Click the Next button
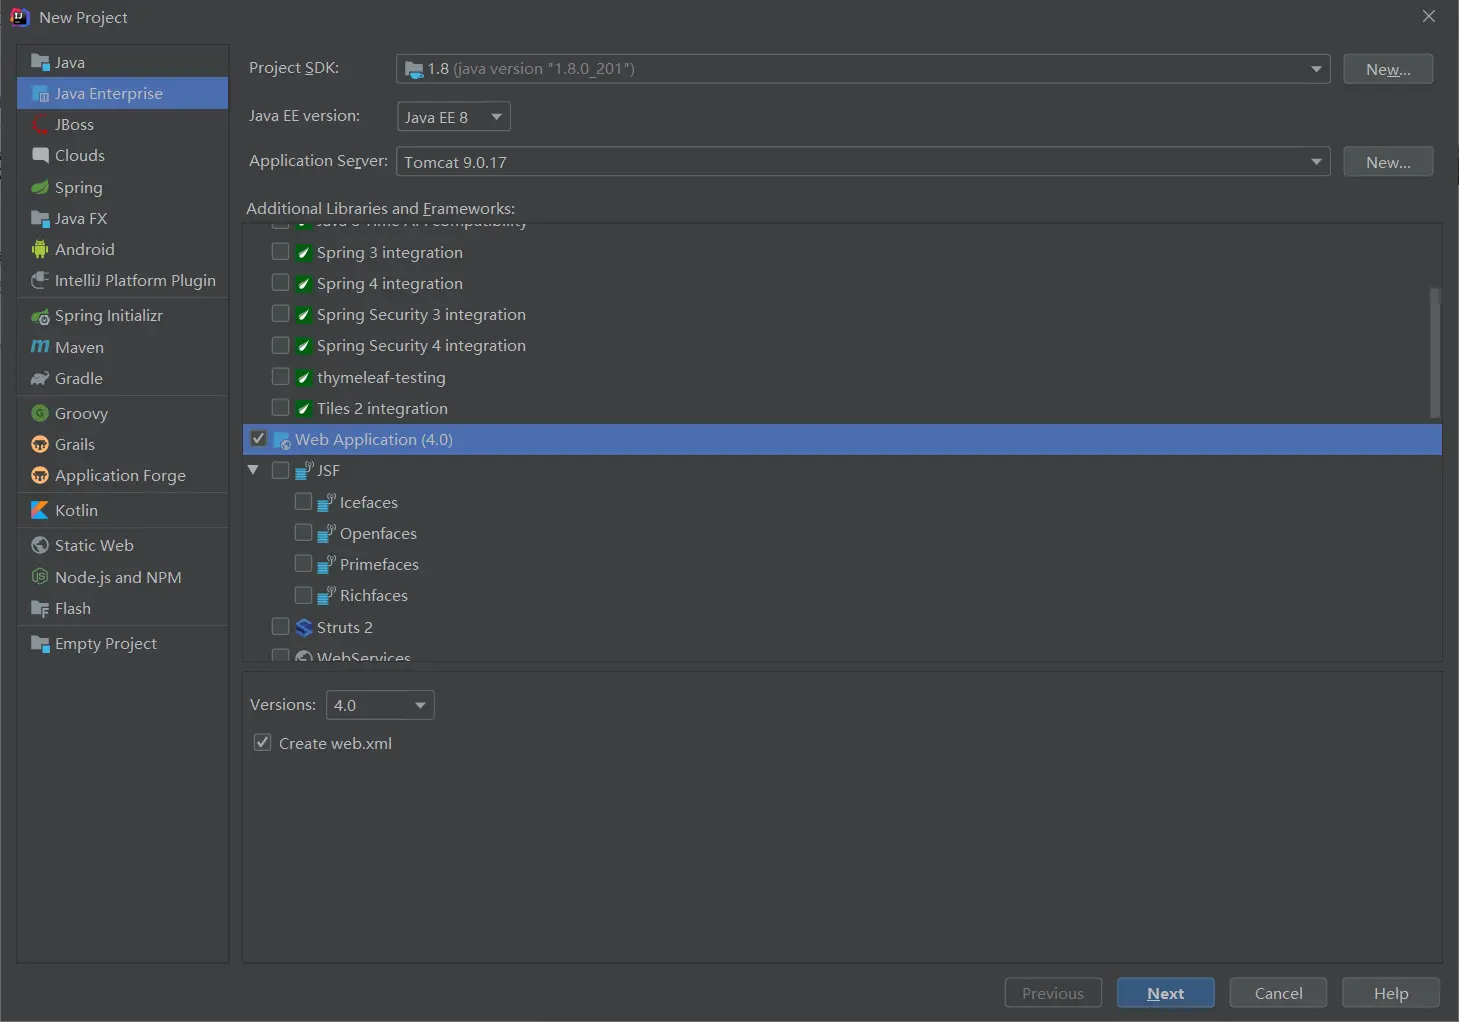1459x1022 pixels. 1166,993
